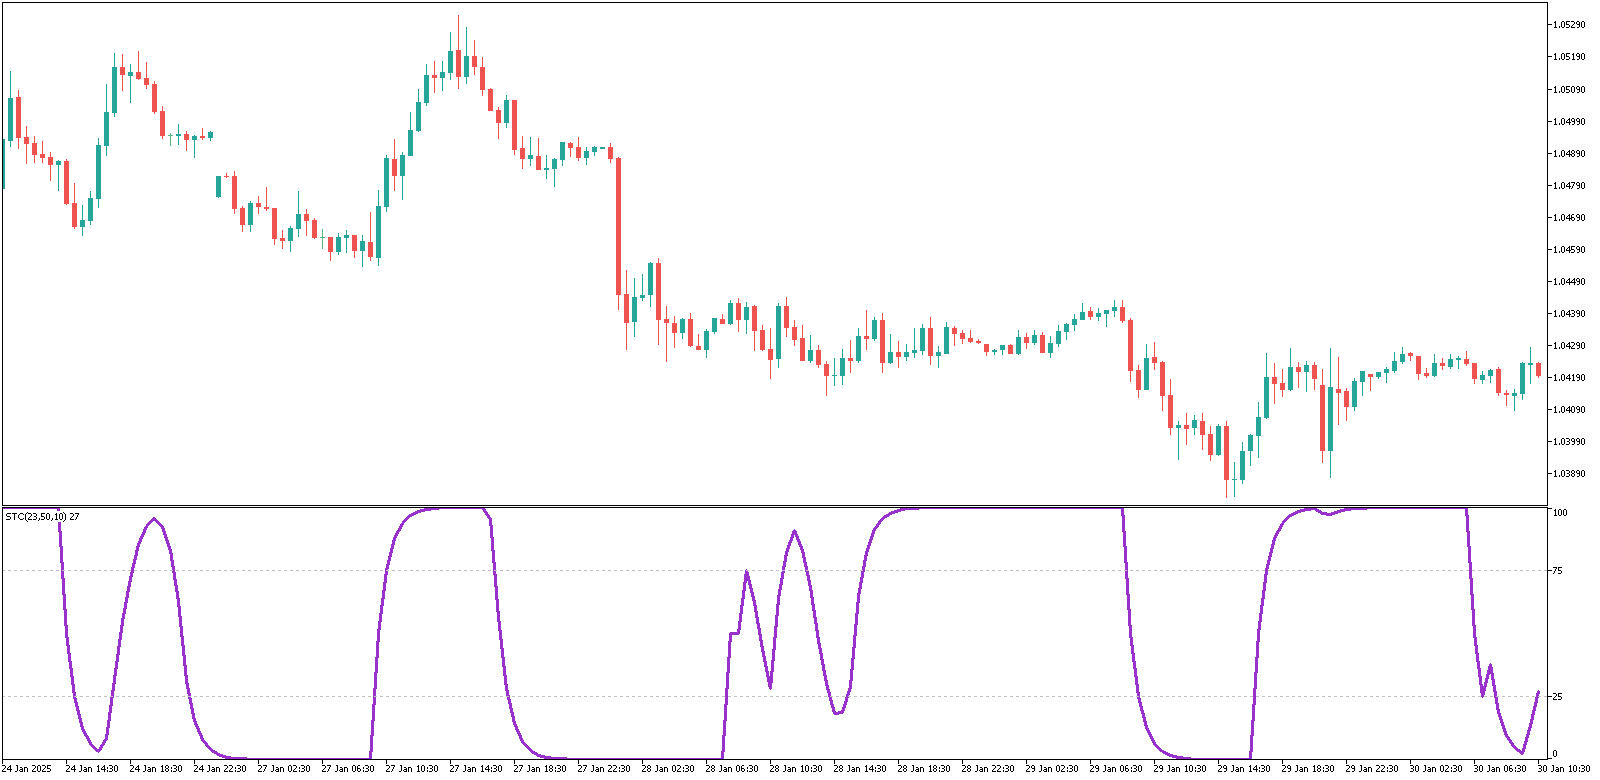This screenshot has height=780, width=1600.
Task: Click the 1.04590 price label
Action: 1570,250
